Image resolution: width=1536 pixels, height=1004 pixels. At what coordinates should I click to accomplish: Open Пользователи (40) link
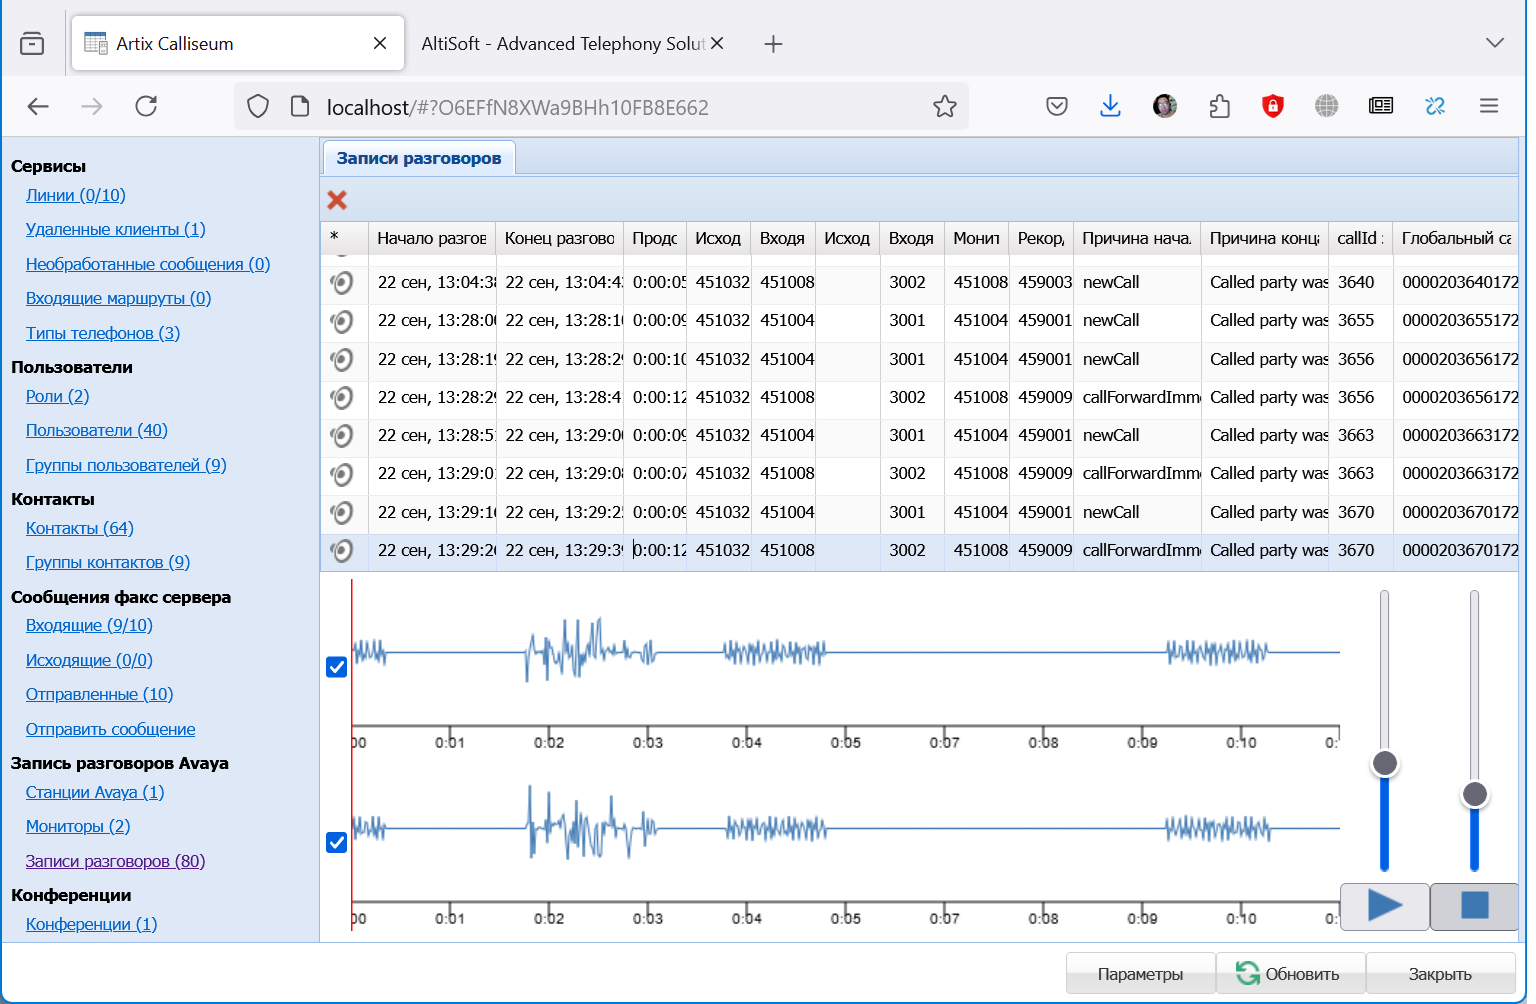[x=97, y=430]
